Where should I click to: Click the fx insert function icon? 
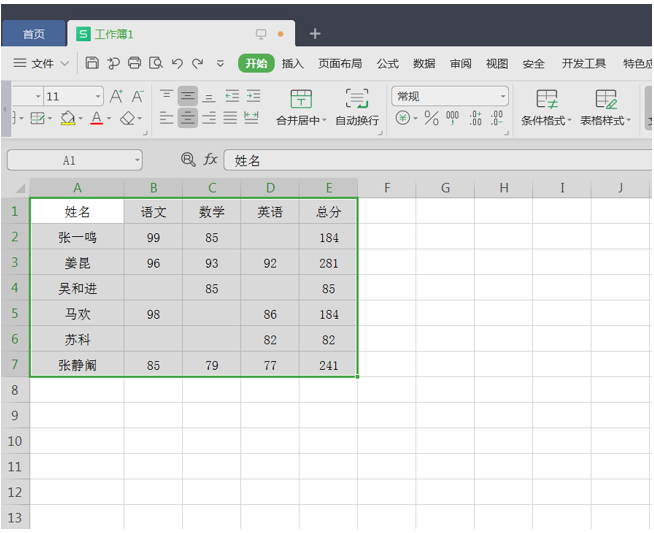pos(211,159)
